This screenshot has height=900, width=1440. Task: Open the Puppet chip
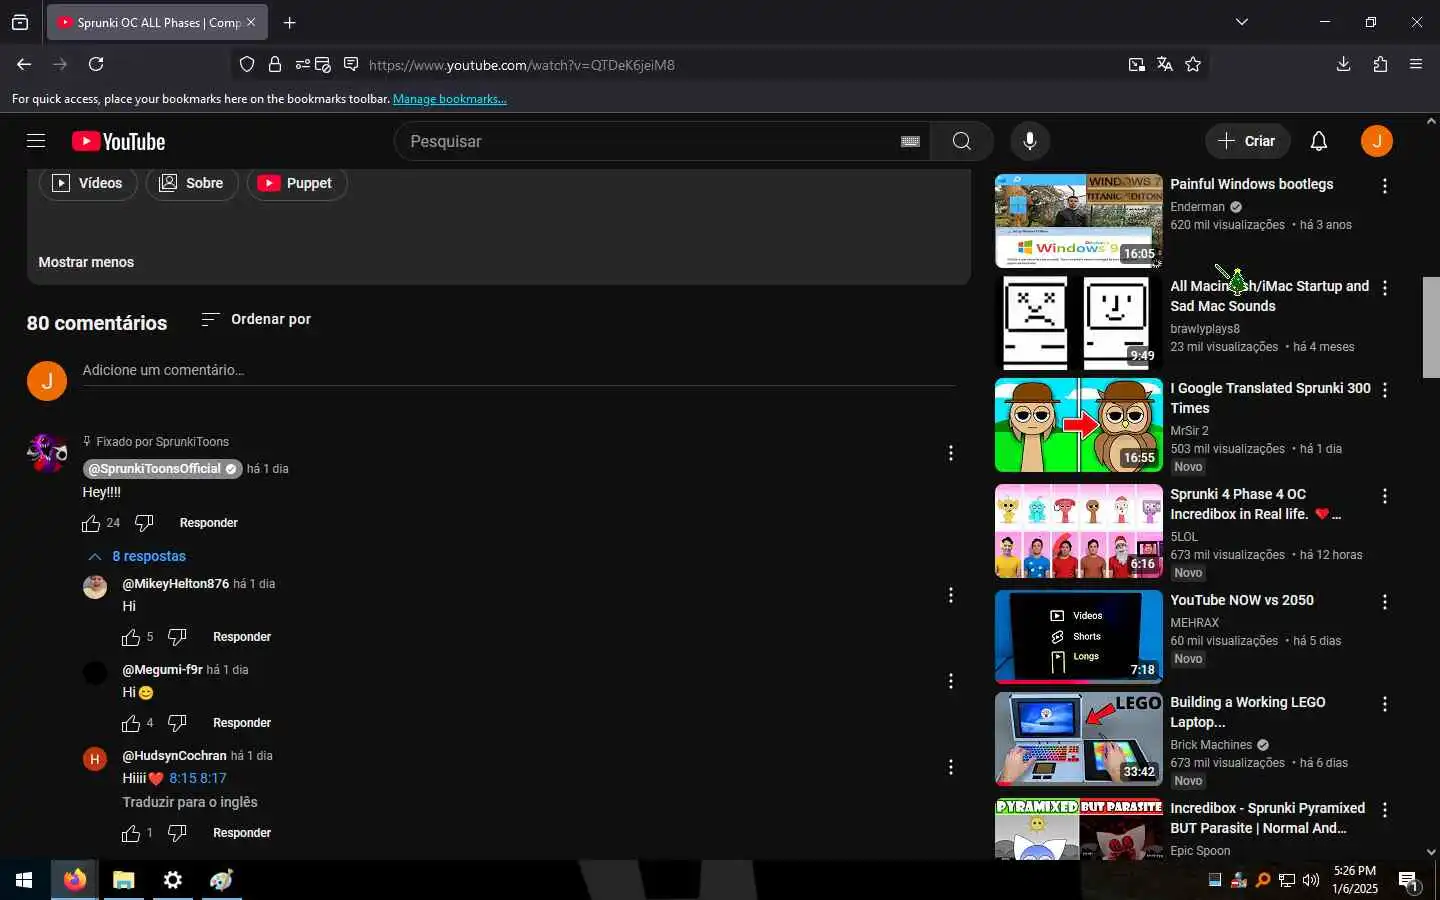297,183
